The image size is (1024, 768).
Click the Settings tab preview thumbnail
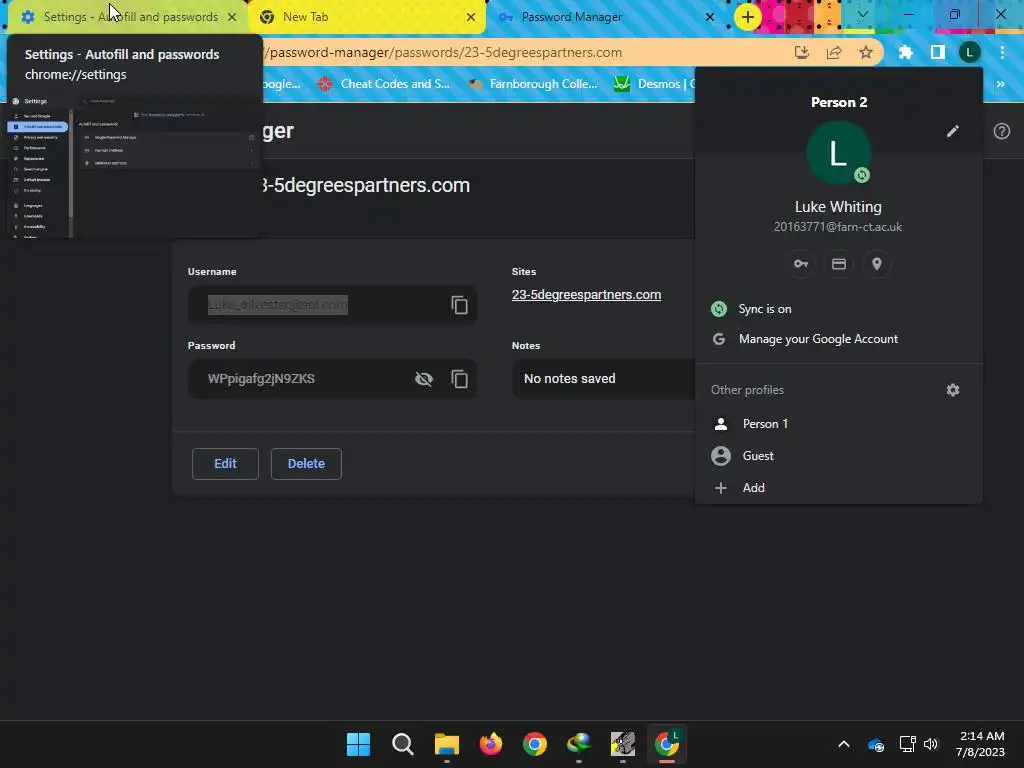(135, 167)
